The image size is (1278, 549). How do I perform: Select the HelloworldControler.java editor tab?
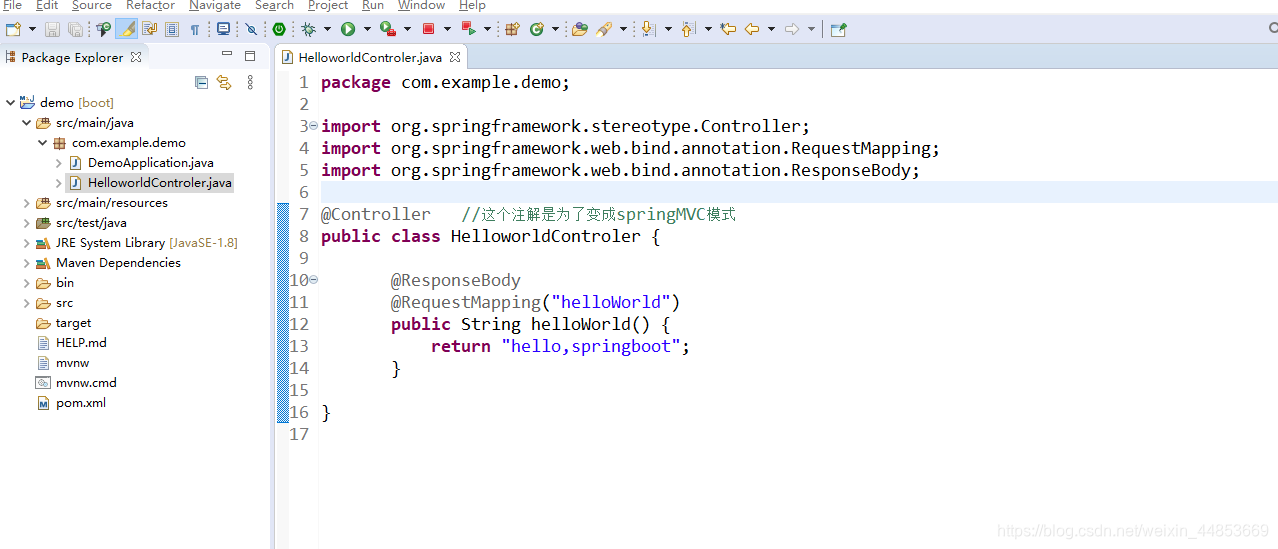click(369, 57)
